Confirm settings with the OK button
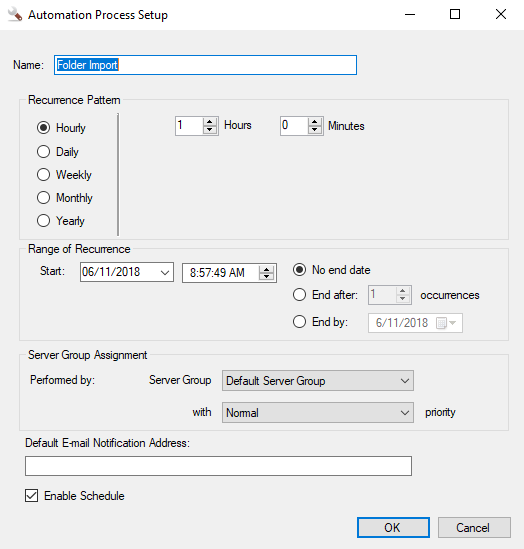This screenshot has width=524, height=549. pos(393,528)
